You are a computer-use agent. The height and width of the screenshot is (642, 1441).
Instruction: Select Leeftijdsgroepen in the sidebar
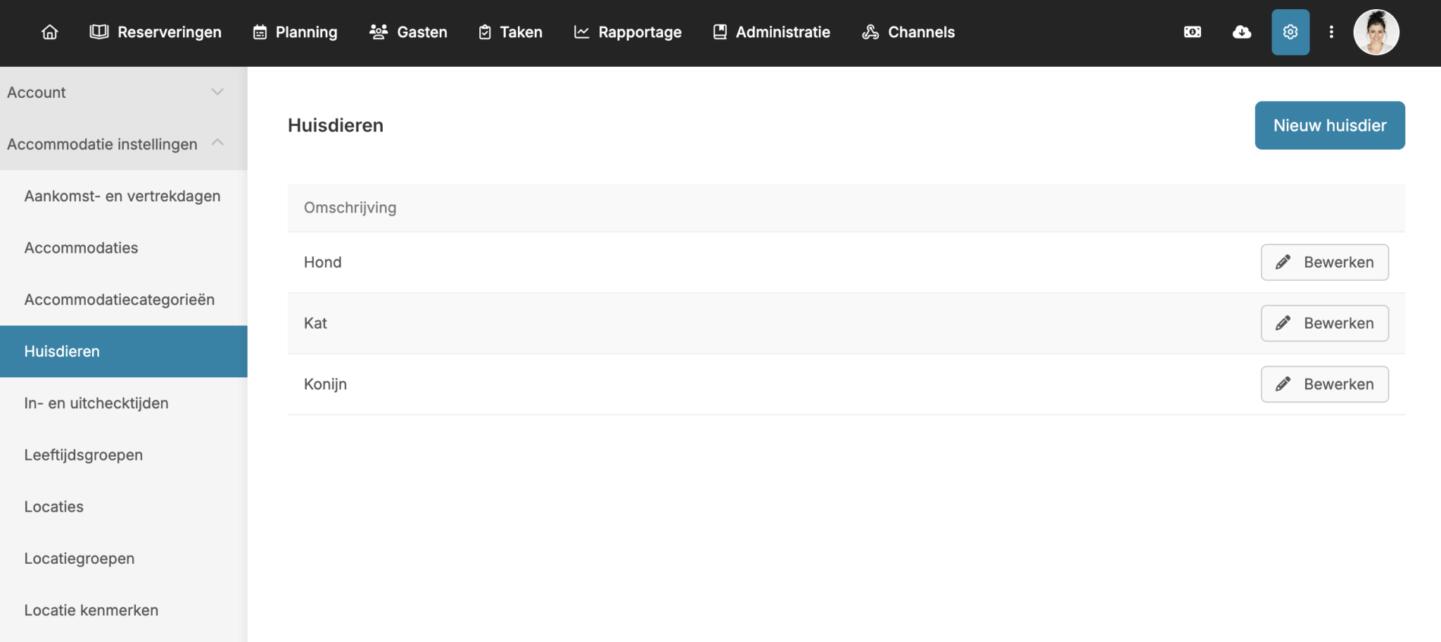[83, 455]
